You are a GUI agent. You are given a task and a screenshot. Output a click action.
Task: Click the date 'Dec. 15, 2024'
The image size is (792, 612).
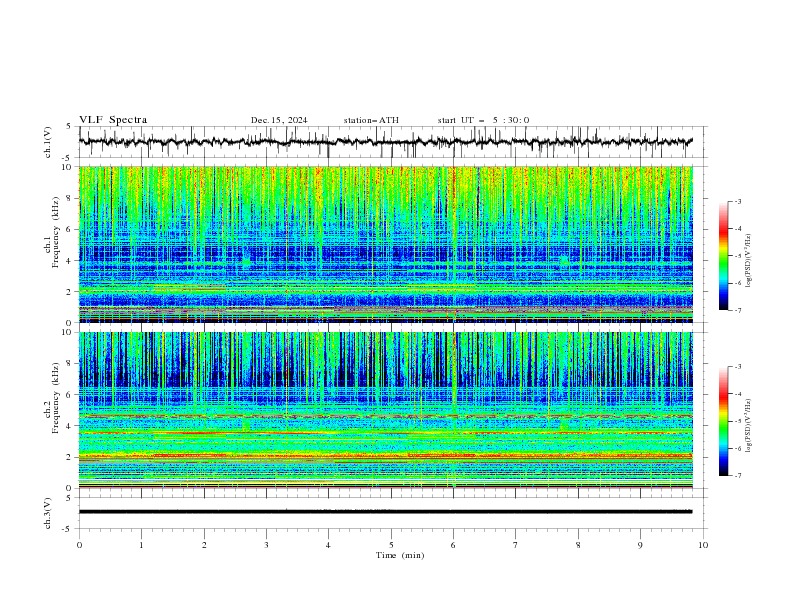click(x=279, y=120)
